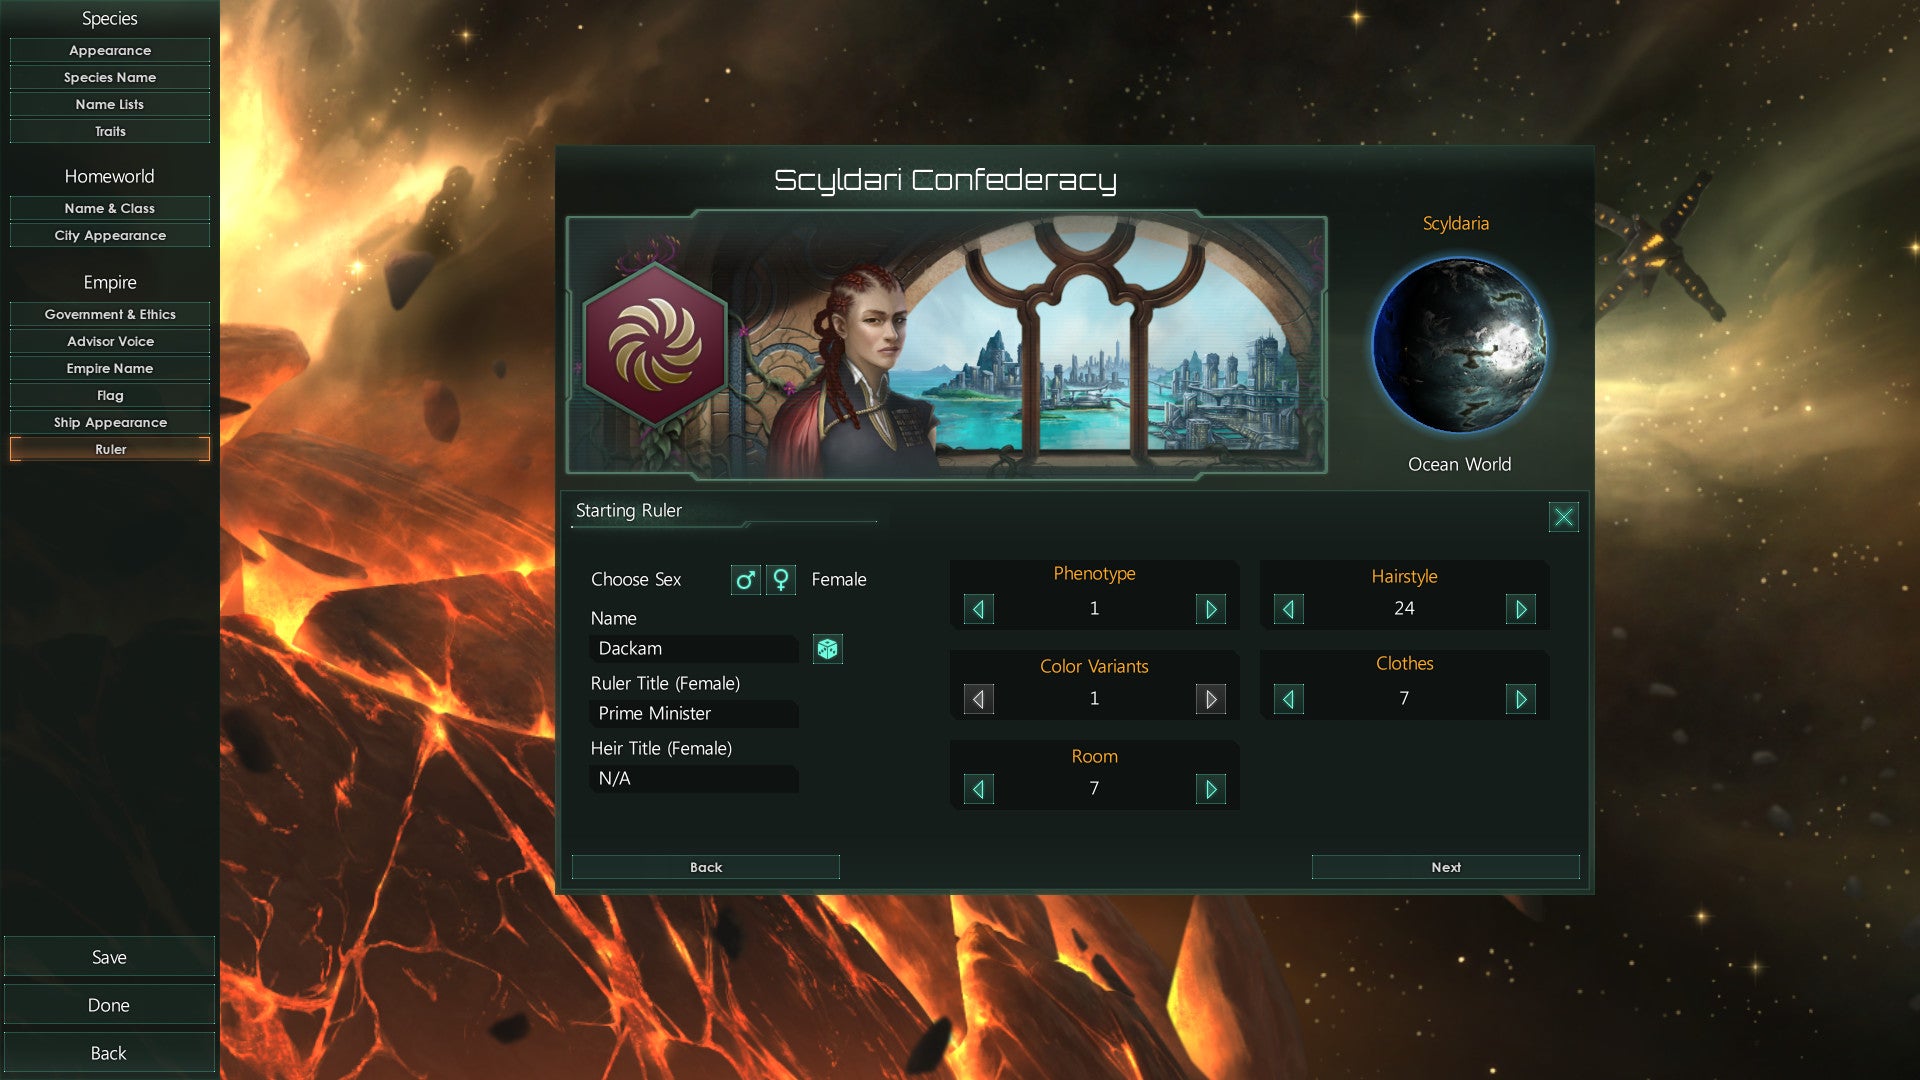The height and width of the screenshot is (1080, 1920).
Task: Expand the Government & Ethics section
Action: [109, 314]
